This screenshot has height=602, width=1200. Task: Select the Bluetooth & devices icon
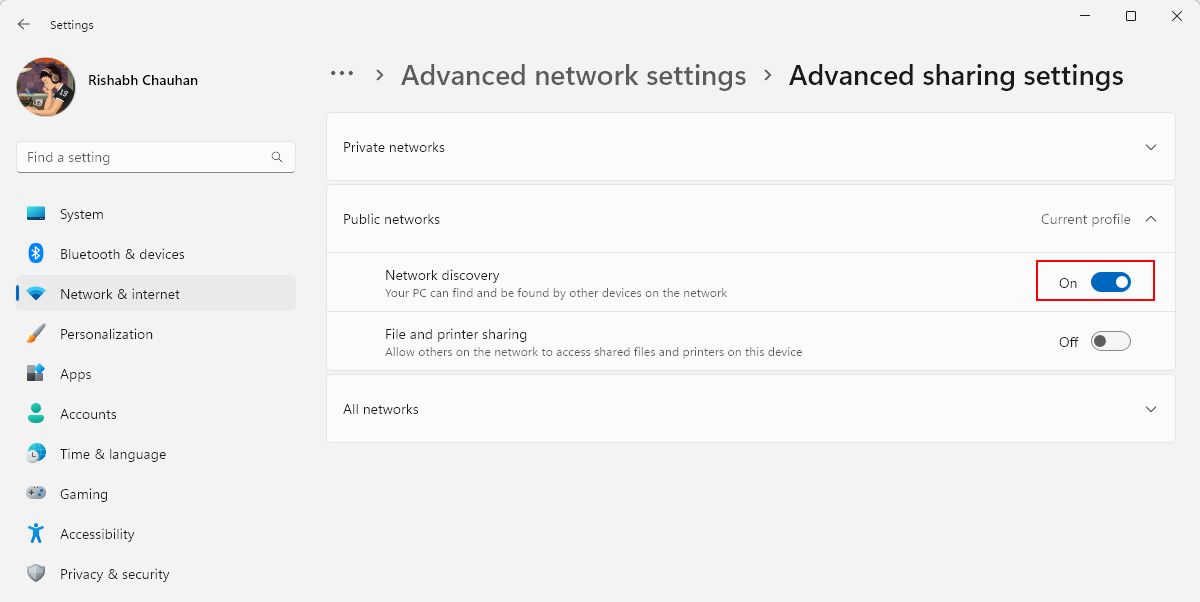coord(36,254)
